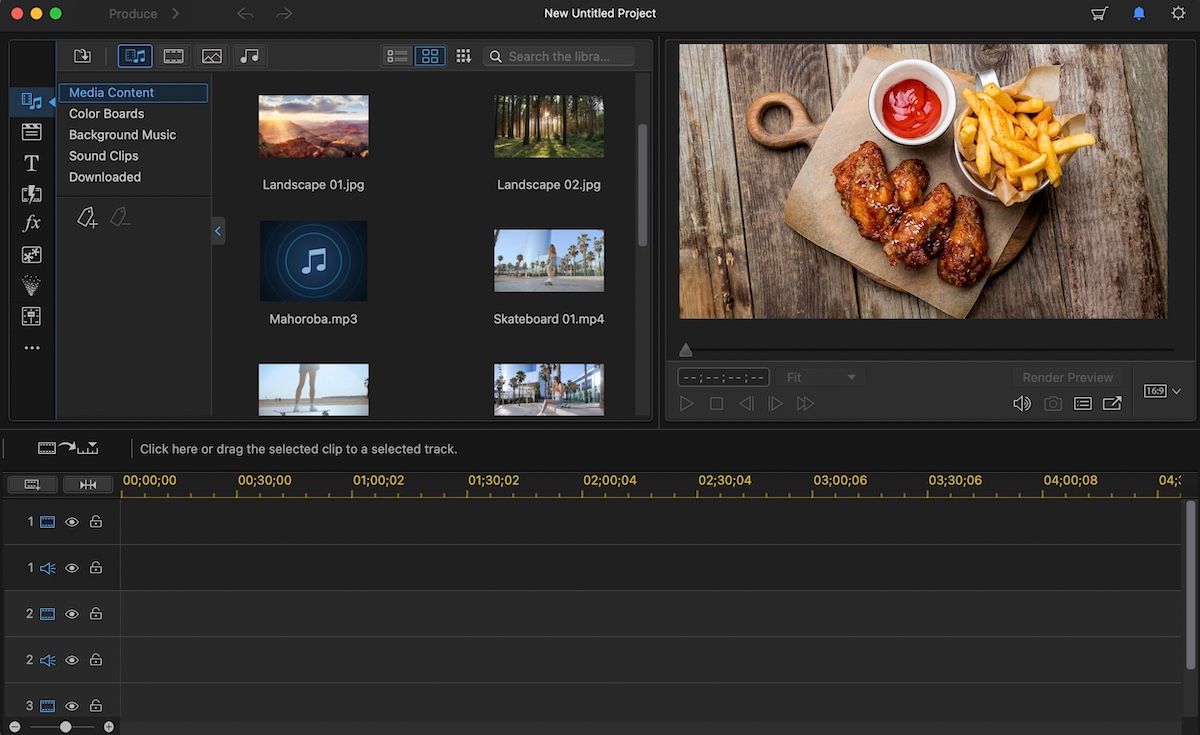The height and width of the screenshot is (735, 1200).
Task: Click the Import Media icon
Action: tap(82, 56)
